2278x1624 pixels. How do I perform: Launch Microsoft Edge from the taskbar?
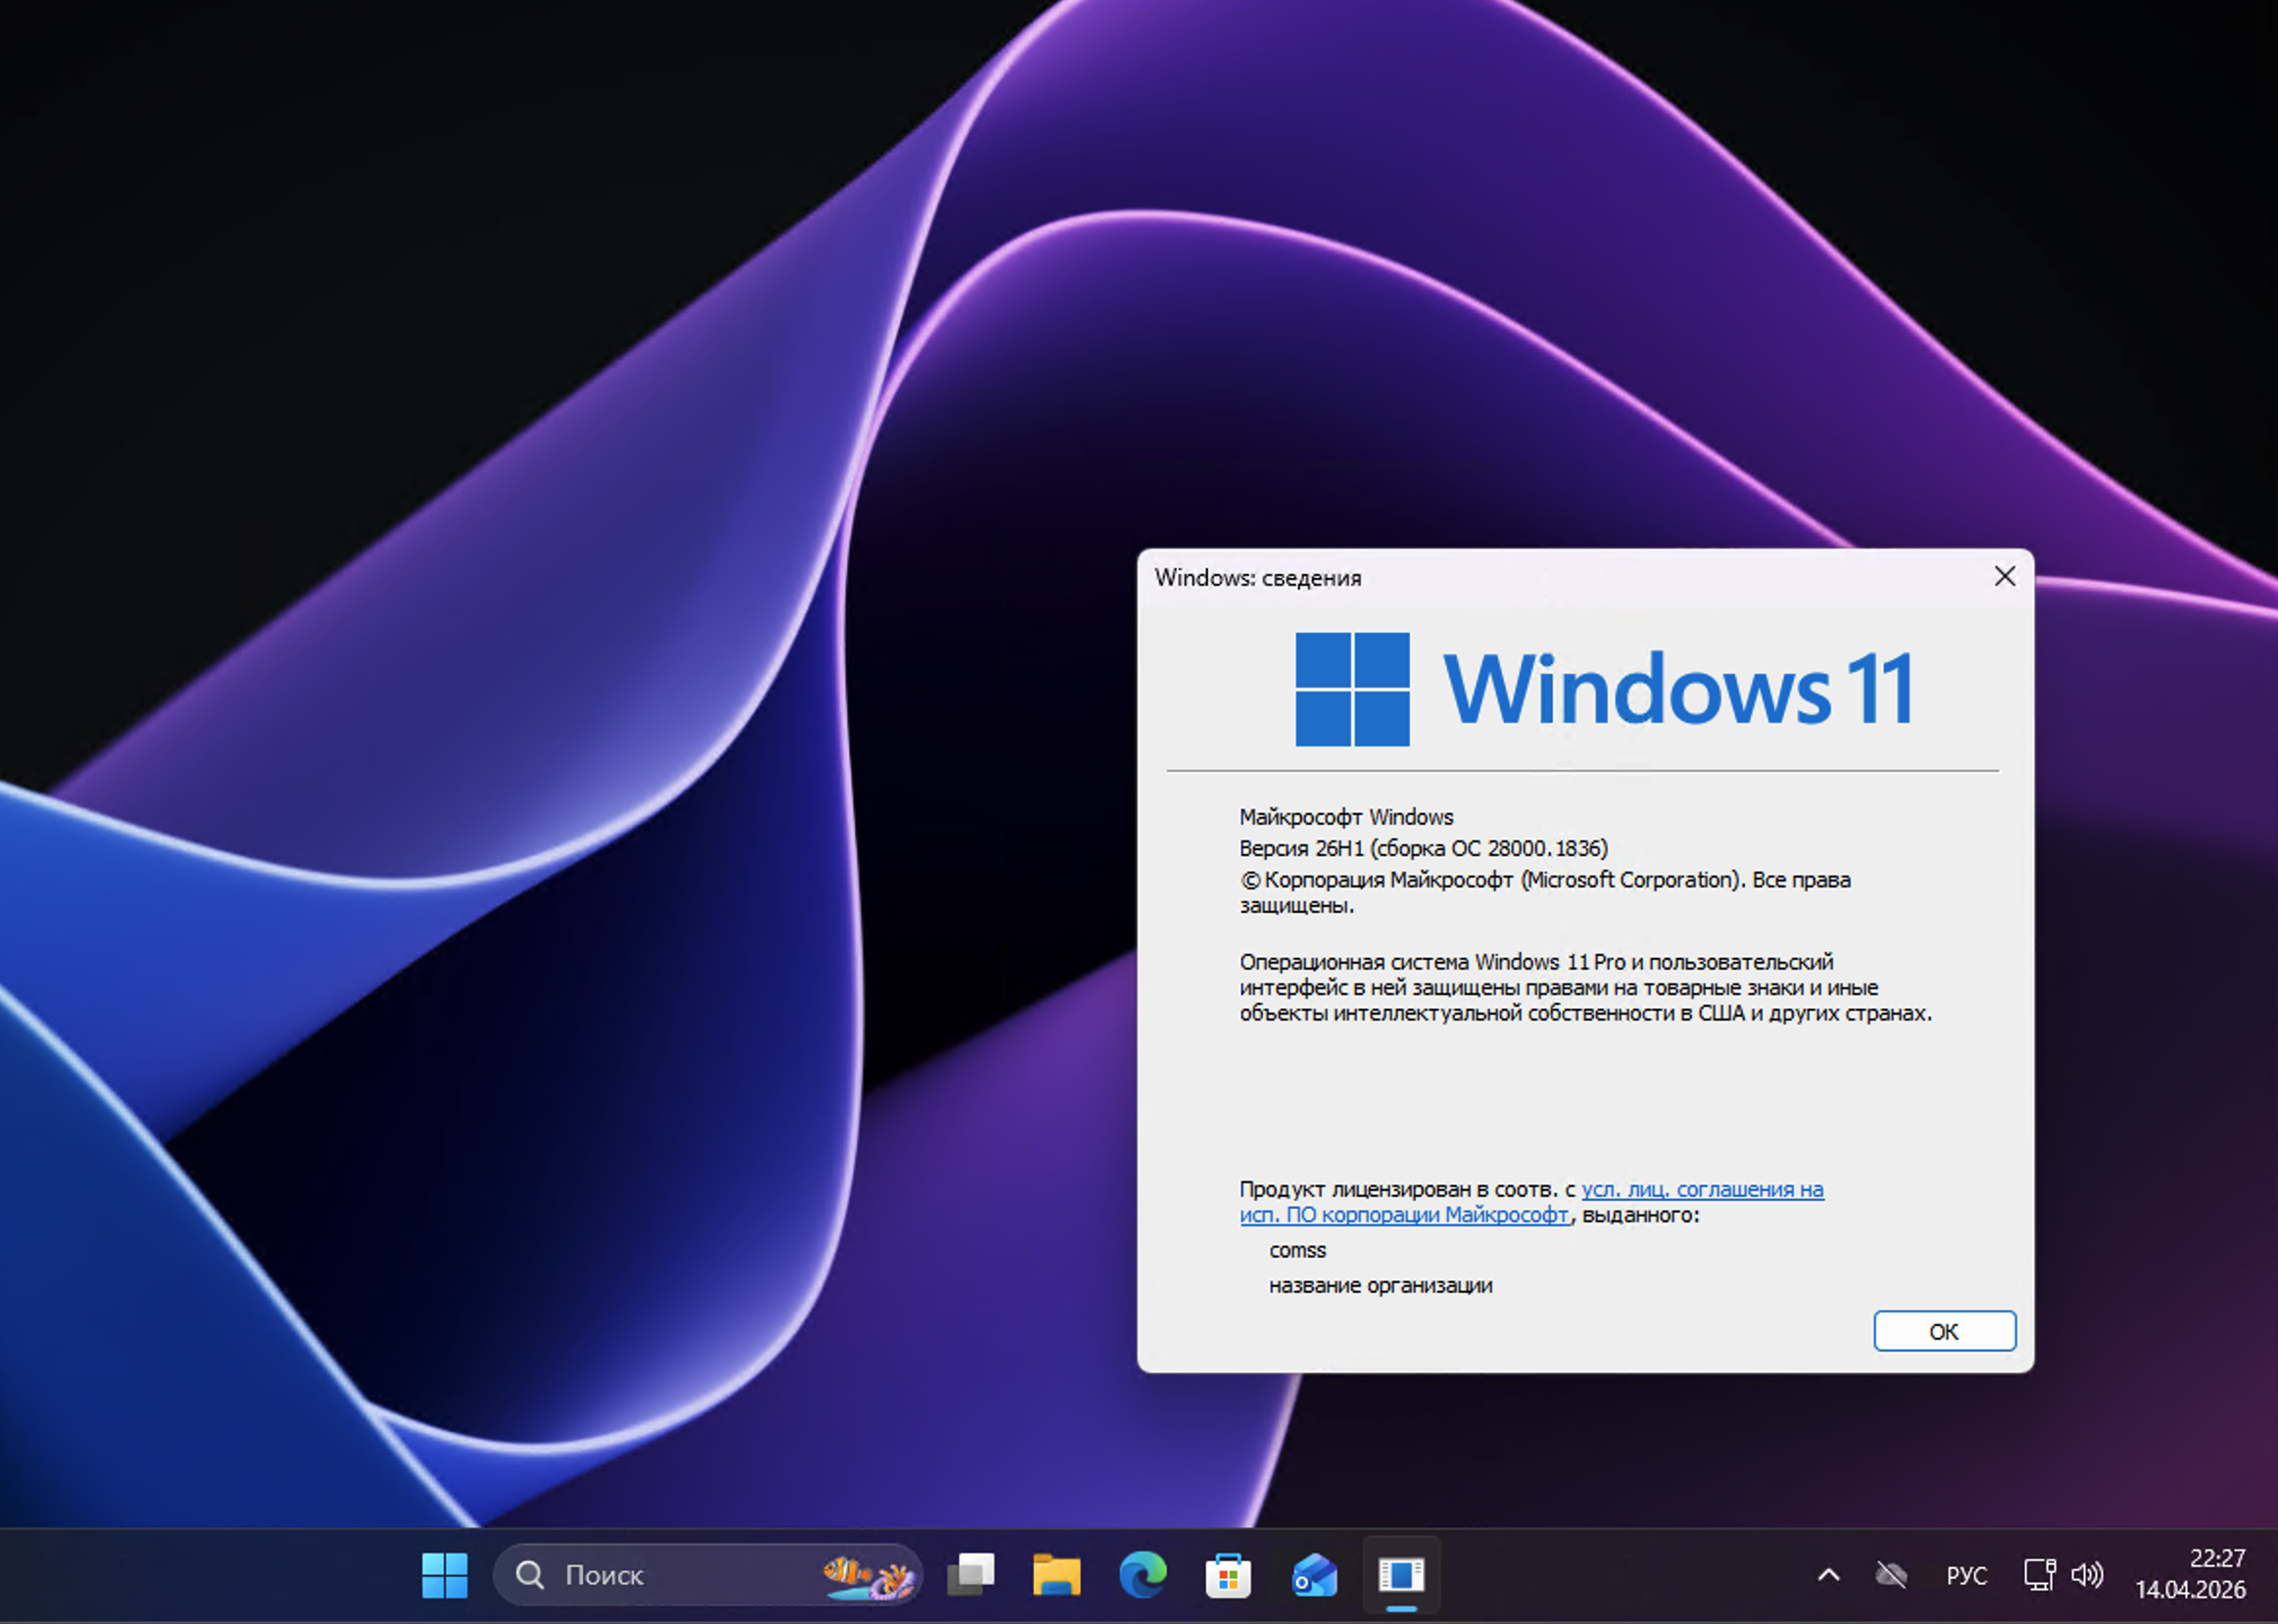1143,1574
